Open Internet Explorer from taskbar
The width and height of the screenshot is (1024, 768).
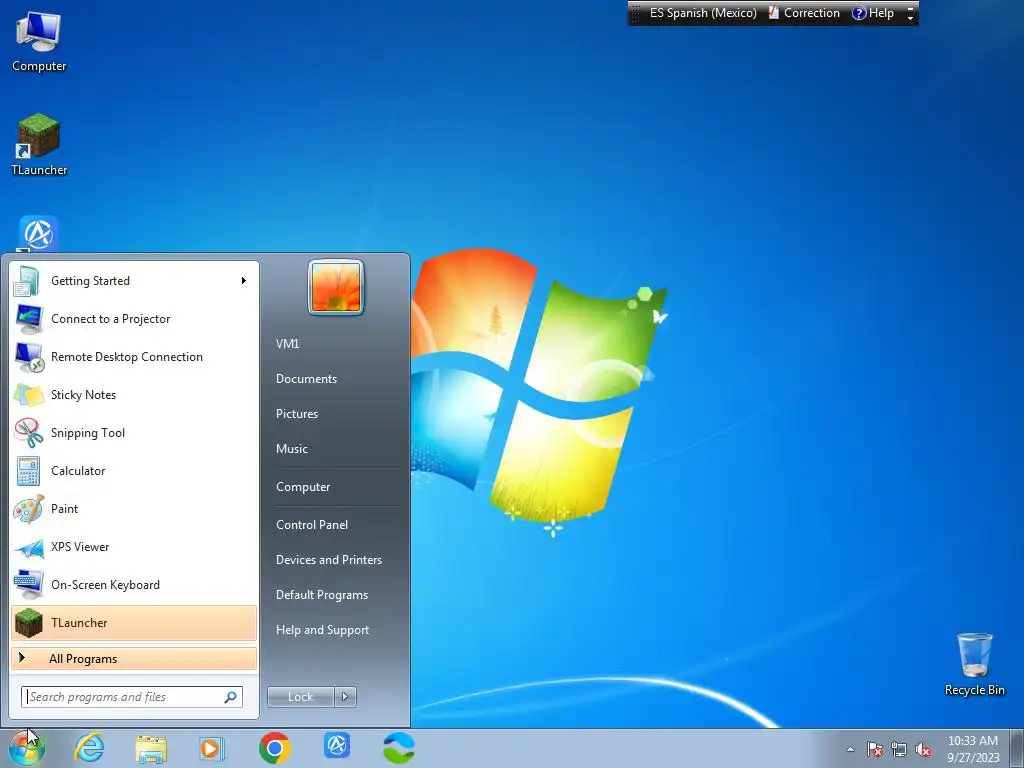tap(89, 748)
